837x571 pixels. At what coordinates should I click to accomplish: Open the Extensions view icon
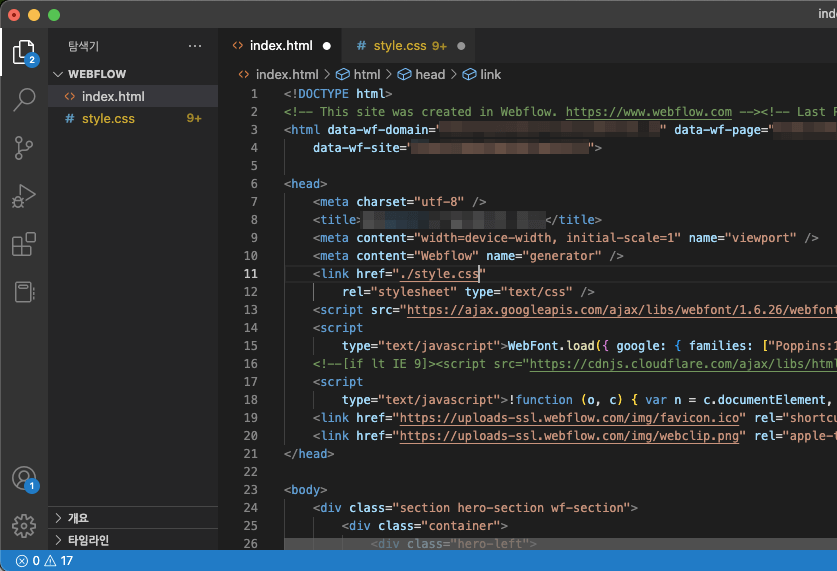(24, 244)
